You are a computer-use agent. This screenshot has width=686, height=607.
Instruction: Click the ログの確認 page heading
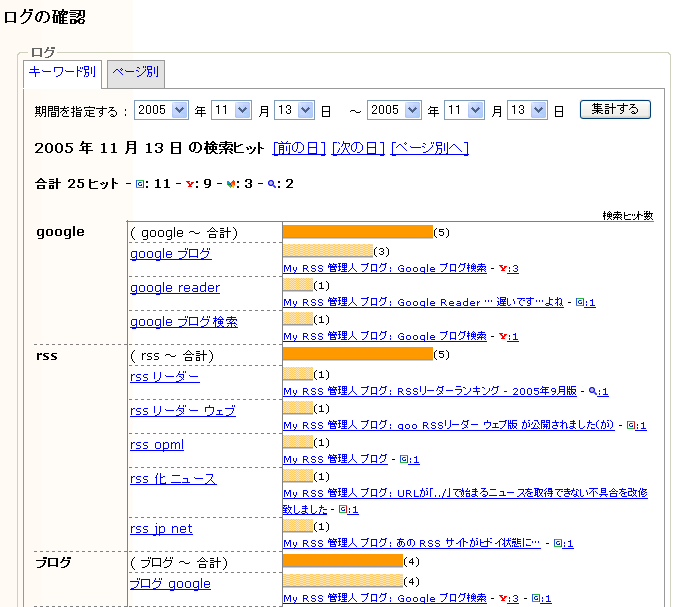coord(45,18)
